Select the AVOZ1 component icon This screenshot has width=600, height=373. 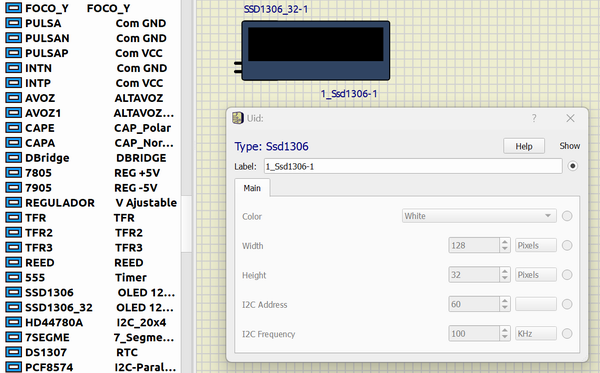13,113
